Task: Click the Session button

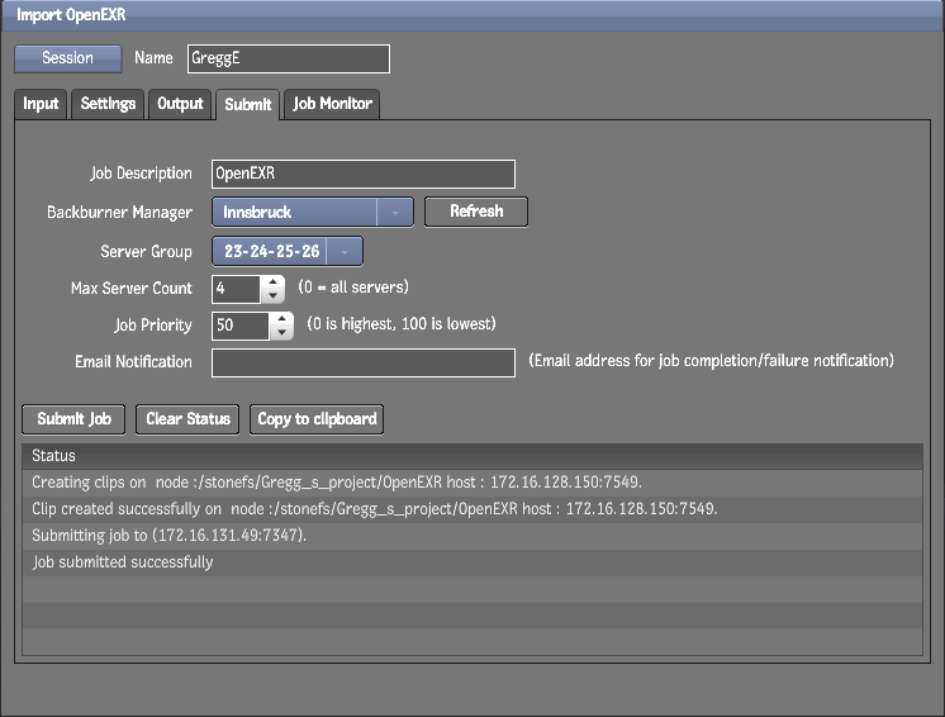Action: pyautogui.click(x=67, y=59)
